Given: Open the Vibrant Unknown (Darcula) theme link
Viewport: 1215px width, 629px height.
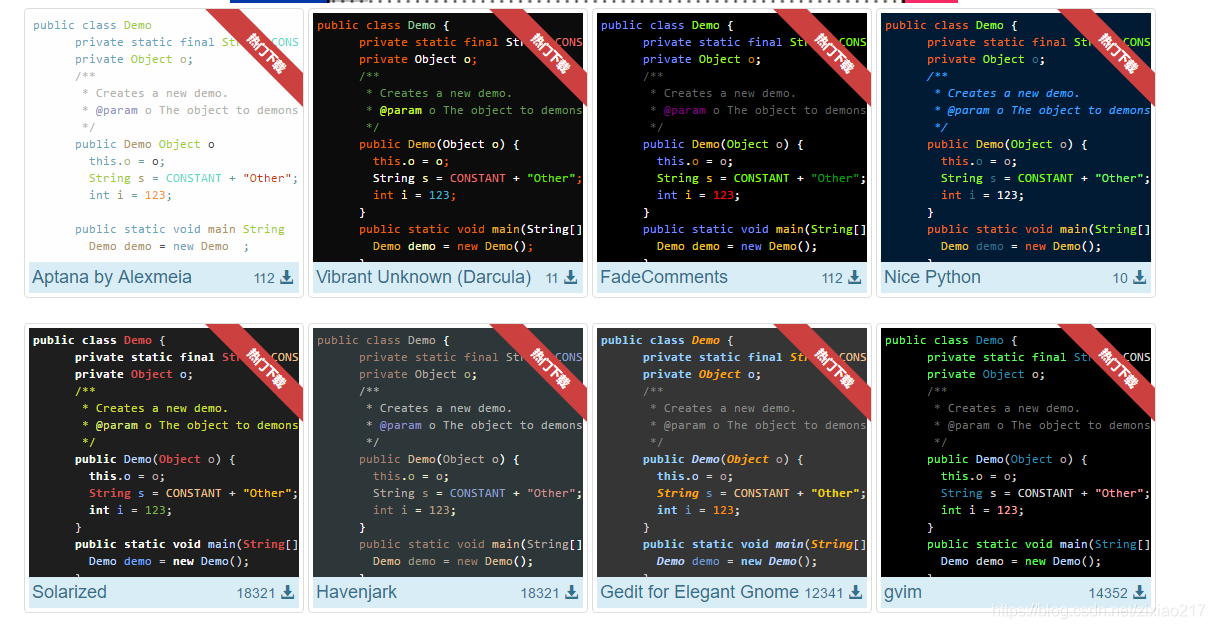Looking at the screenshot, I should point(424,277).
